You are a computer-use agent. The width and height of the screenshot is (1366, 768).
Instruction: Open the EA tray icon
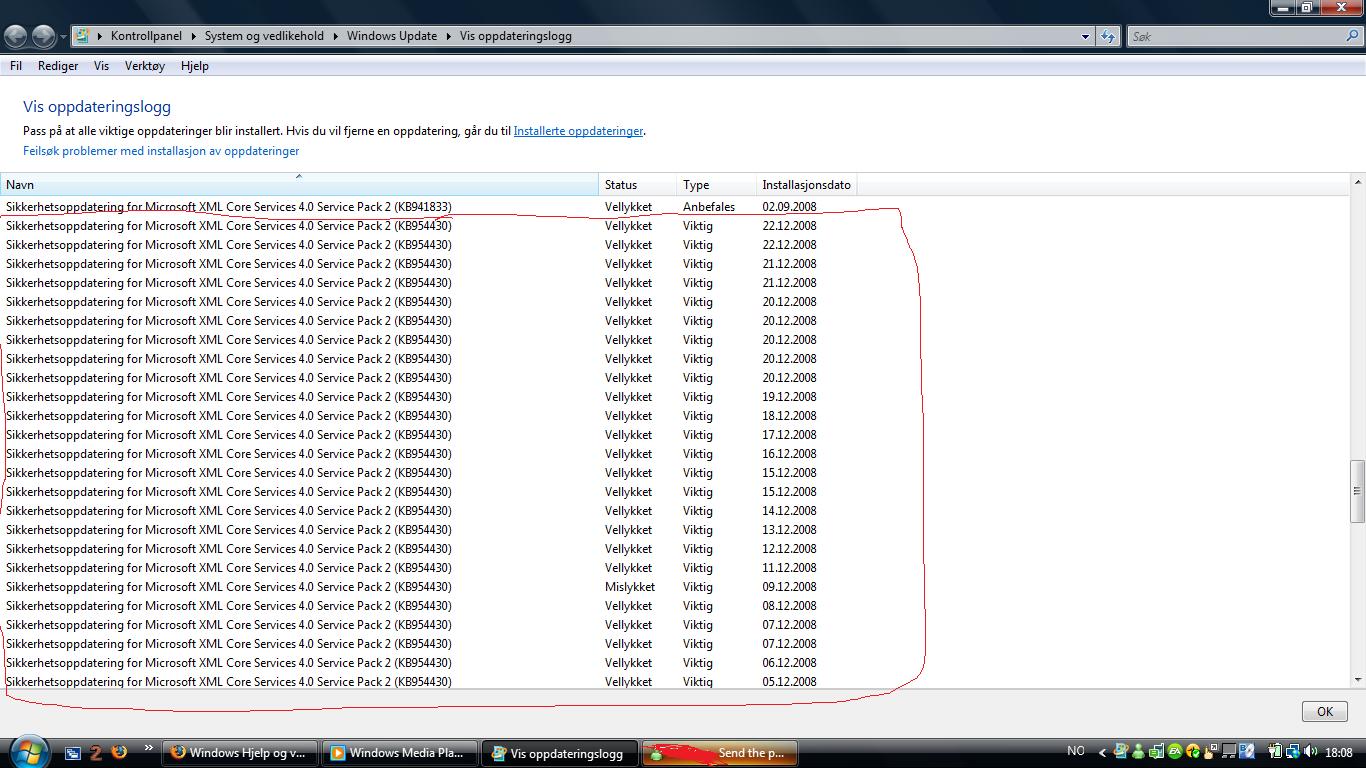[x=1175, y=751]
